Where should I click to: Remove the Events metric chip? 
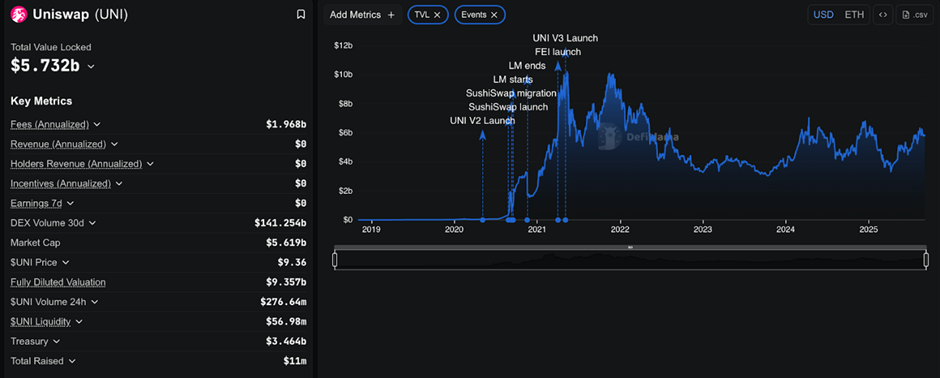(x=494, y=15)
